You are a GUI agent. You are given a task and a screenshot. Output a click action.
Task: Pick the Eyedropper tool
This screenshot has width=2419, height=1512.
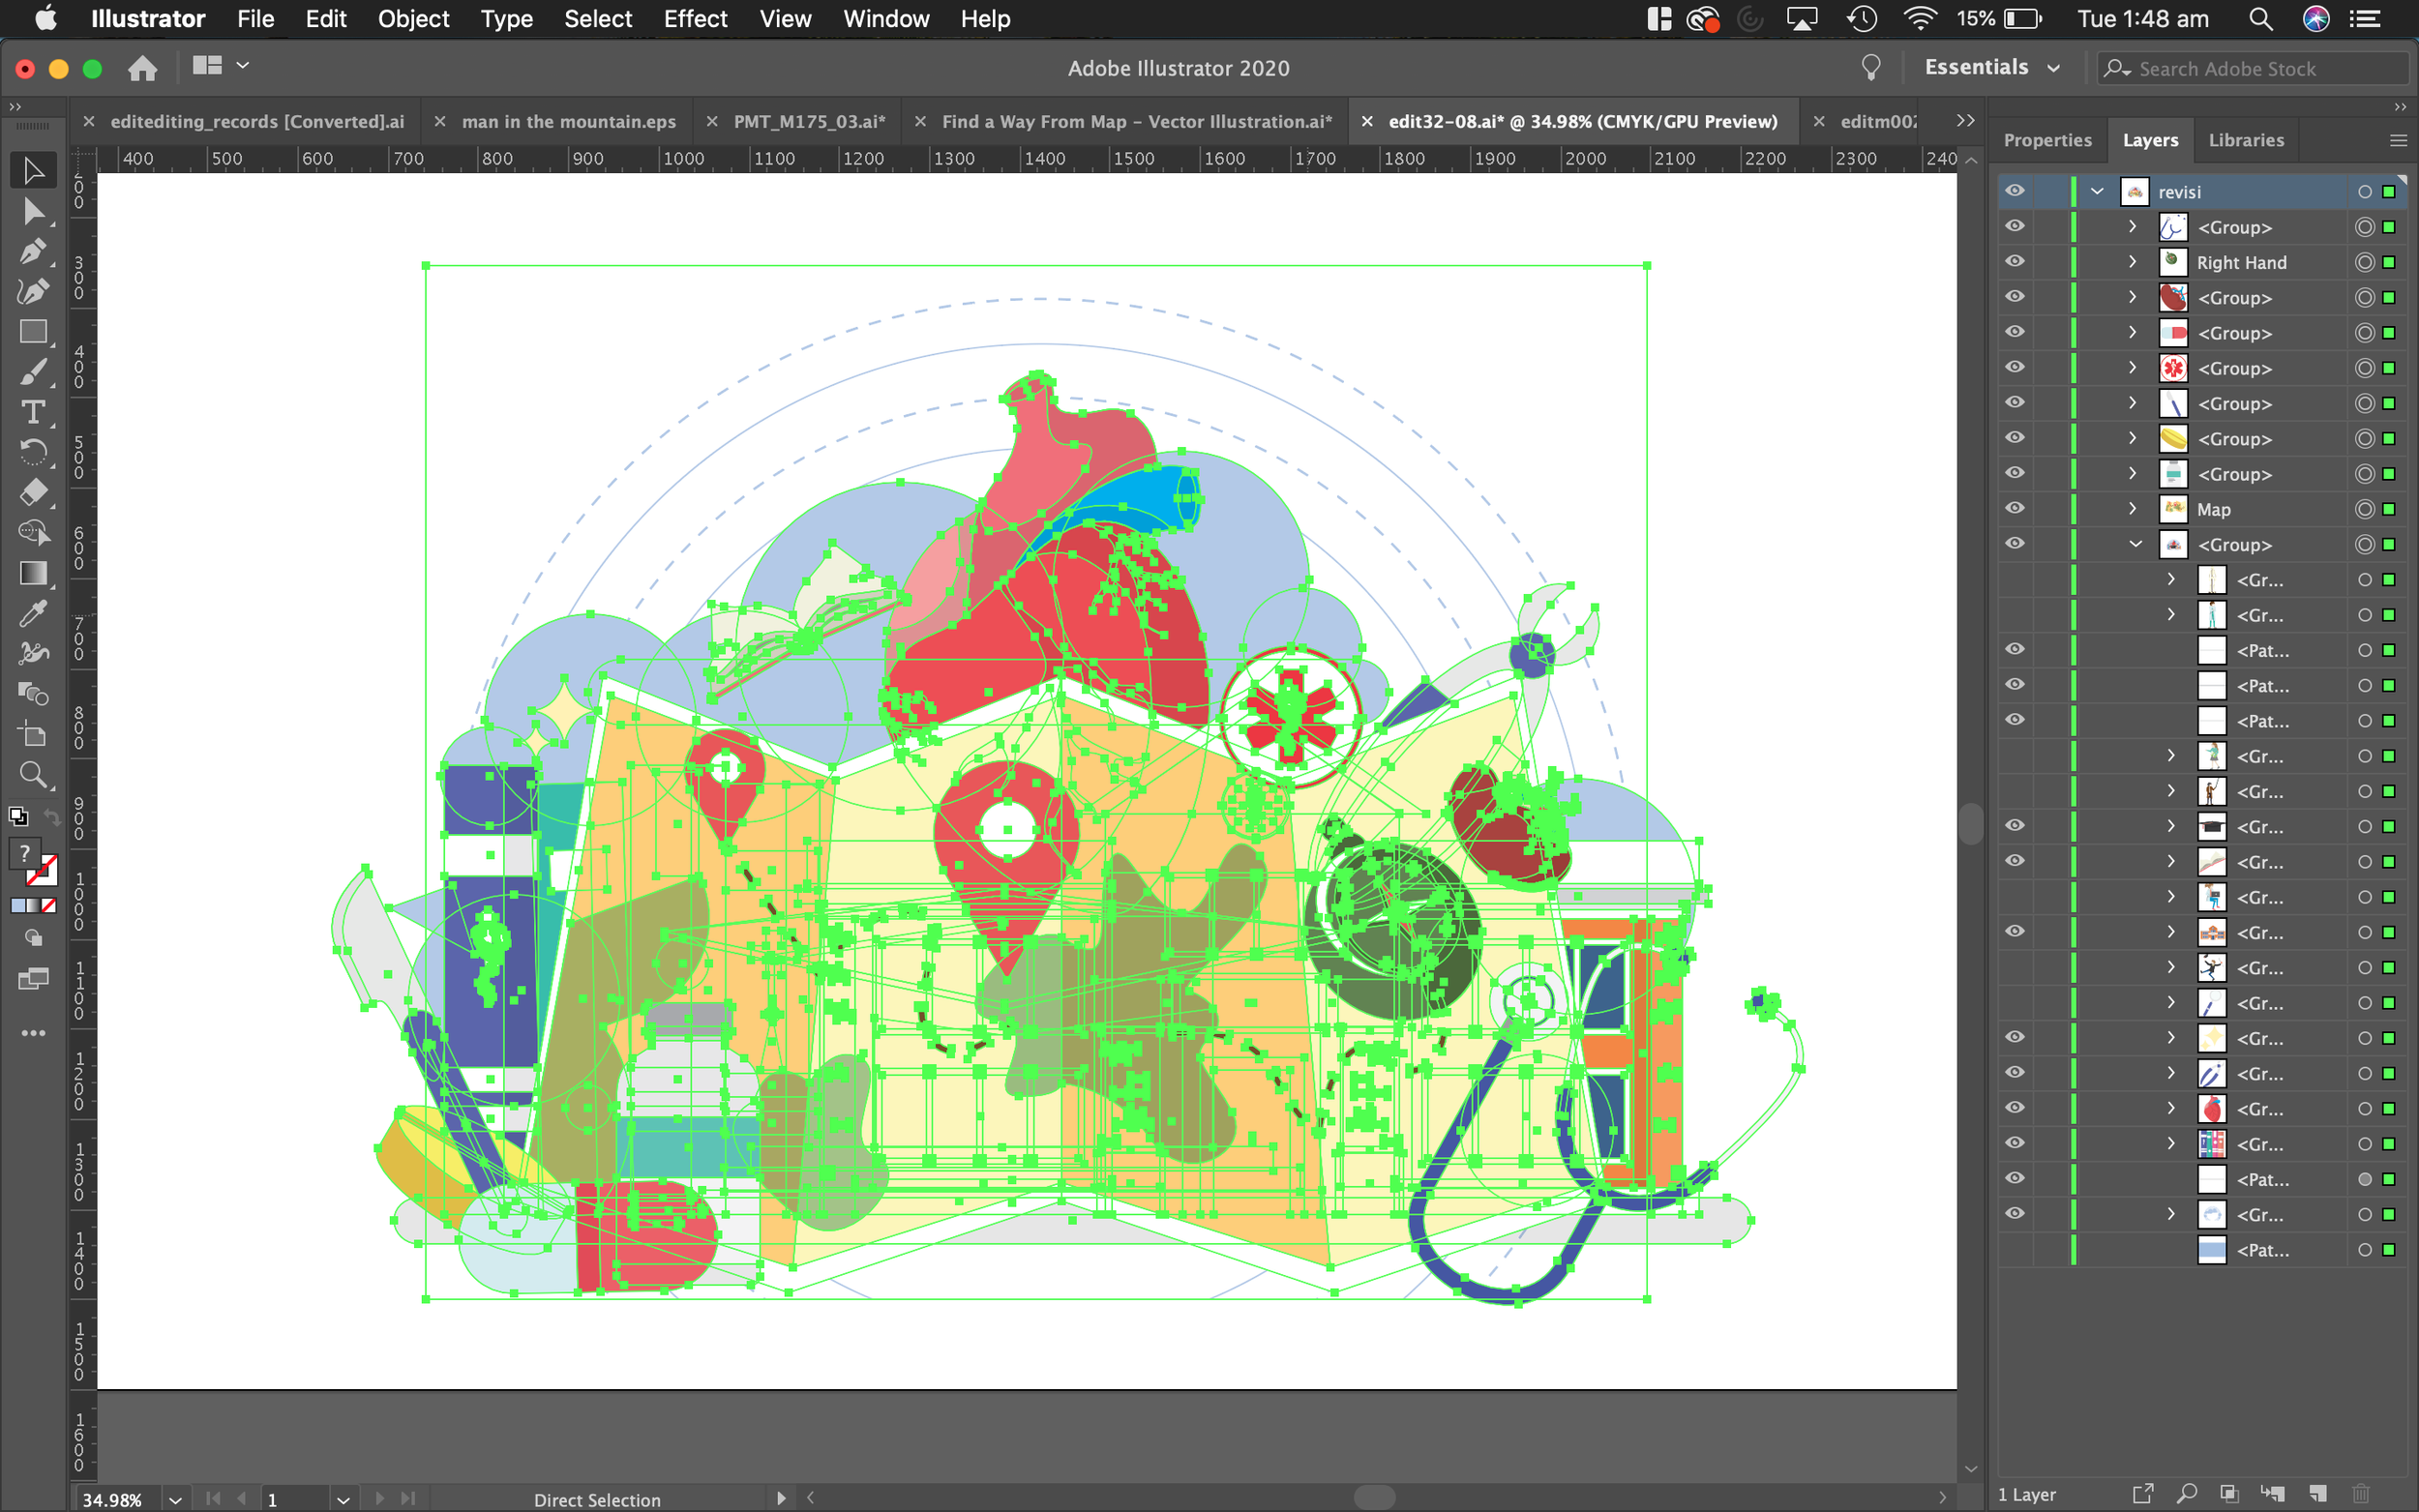[x=33, y=613]
